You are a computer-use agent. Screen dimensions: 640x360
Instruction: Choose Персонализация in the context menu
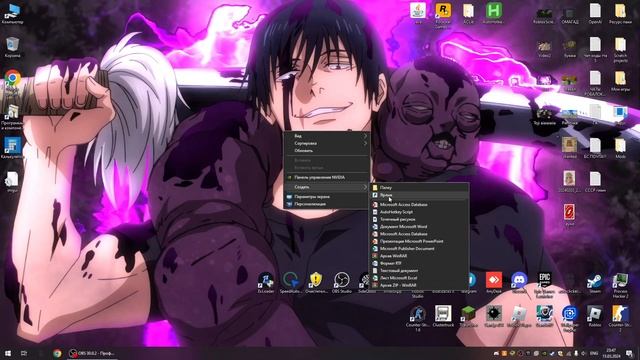[327, 204]
